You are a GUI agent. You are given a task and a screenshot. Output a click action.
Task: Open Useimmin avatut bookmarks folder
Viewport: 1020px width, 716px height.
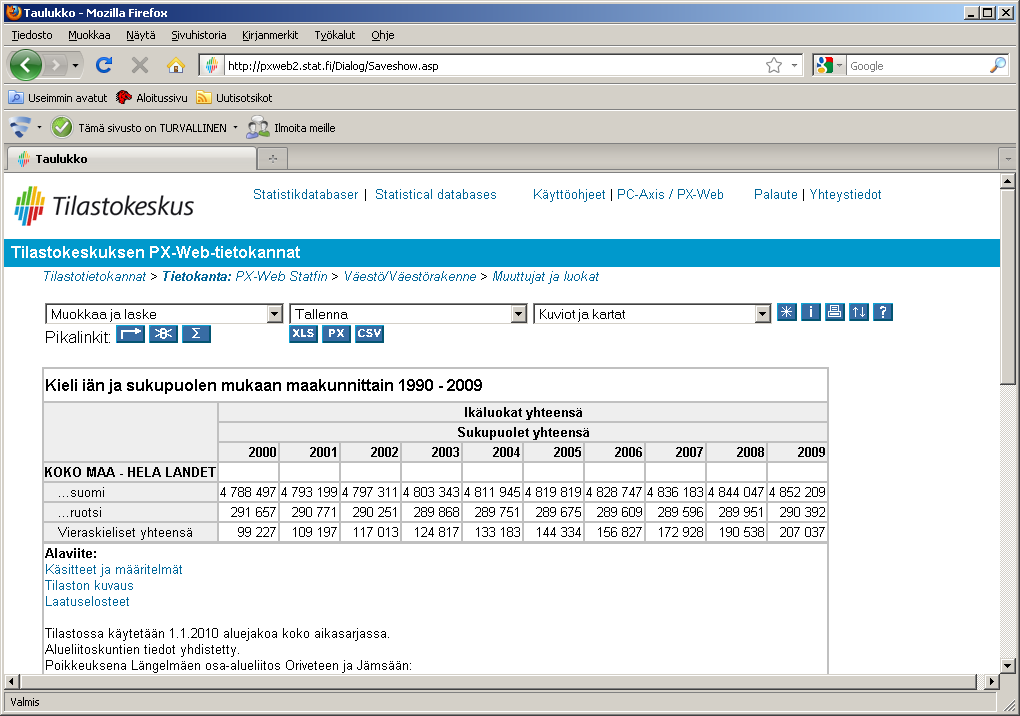pyautogui.click(x=58, y=98)
